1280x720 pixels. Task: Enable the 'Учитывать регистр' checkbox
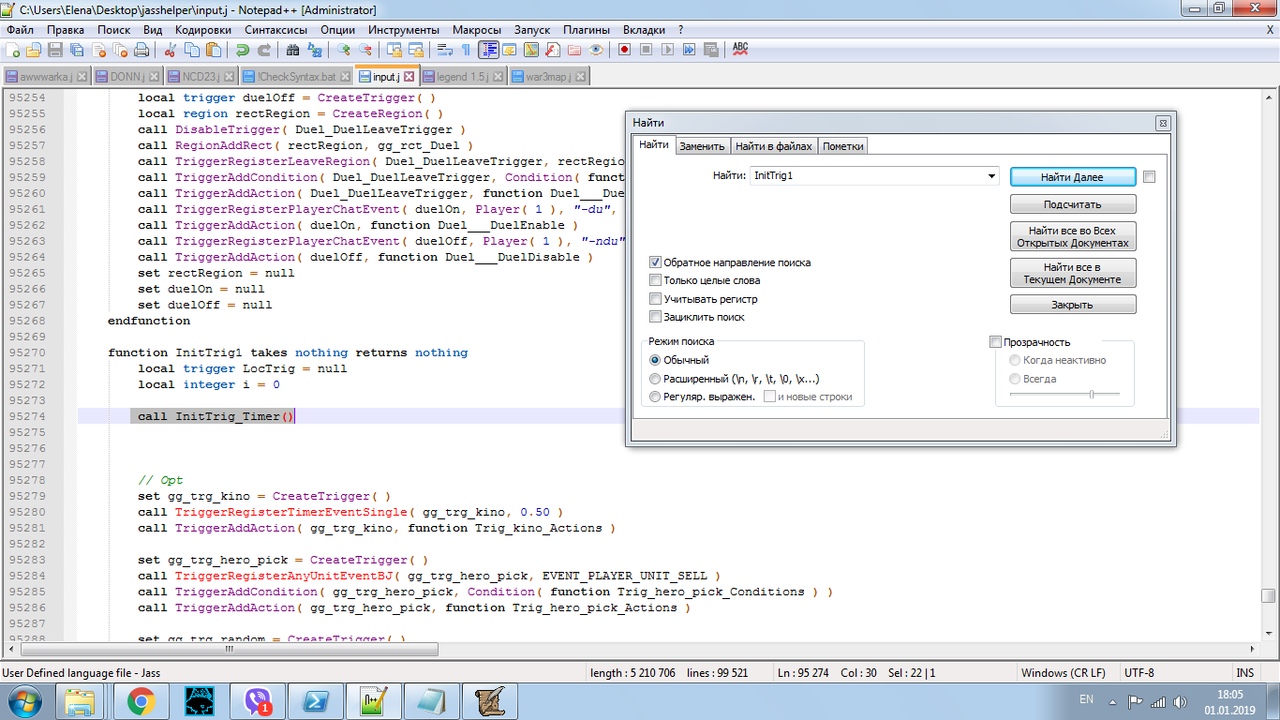coord(656,299)
